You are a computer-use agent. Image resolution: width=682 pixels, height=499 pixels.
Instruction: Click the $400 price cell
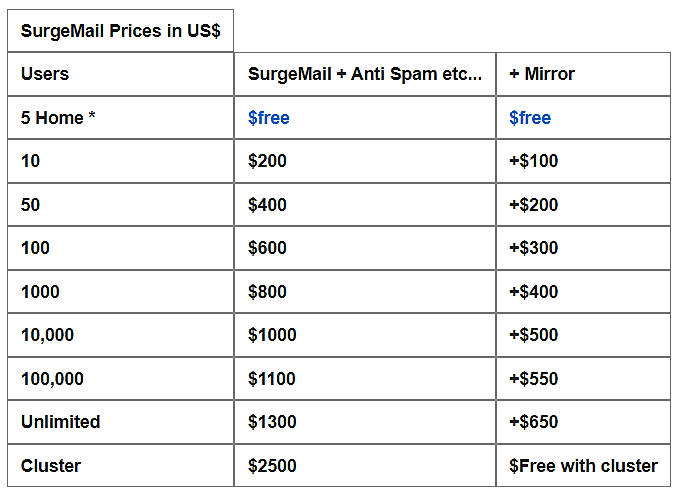[x=267, y=205]
